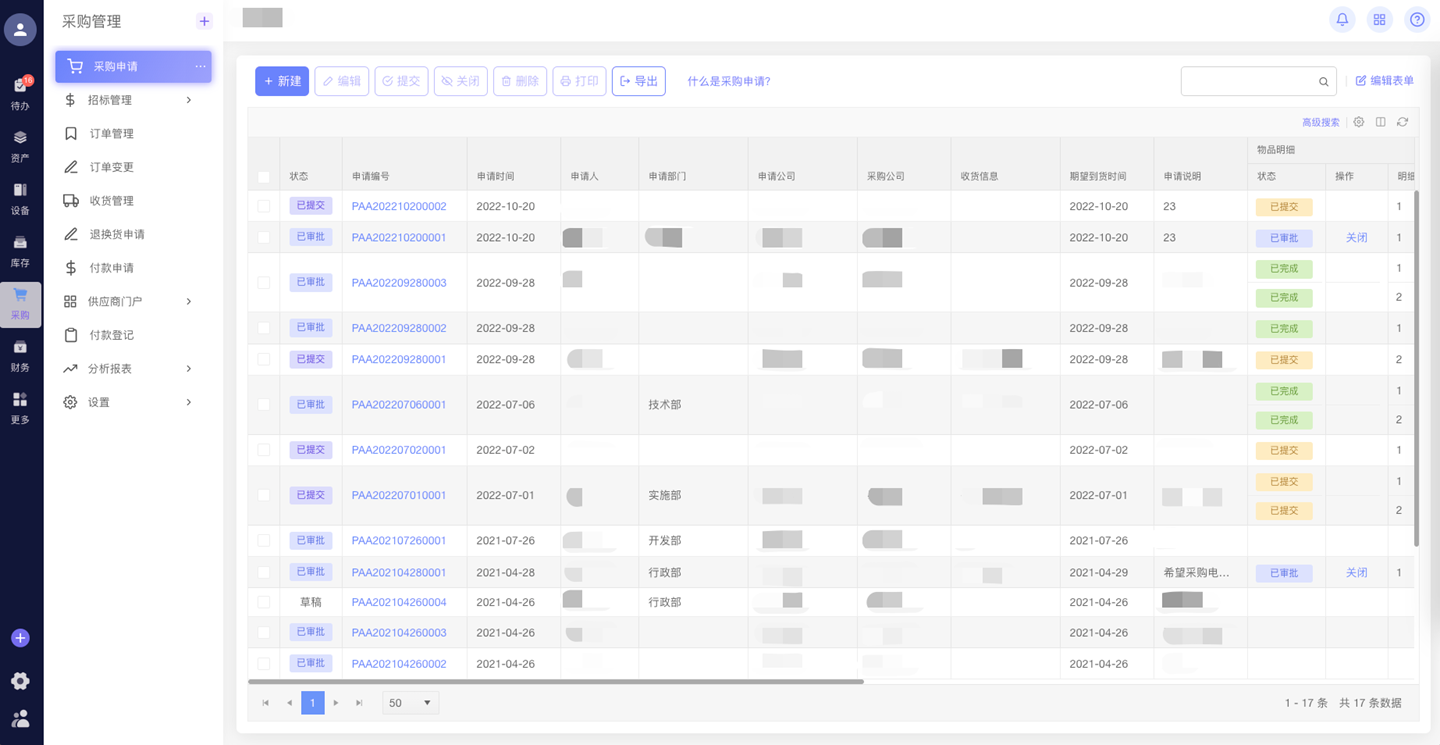Open the help question mark icon
This screenshot has height=745, width=1440.
pos(1417,19)
